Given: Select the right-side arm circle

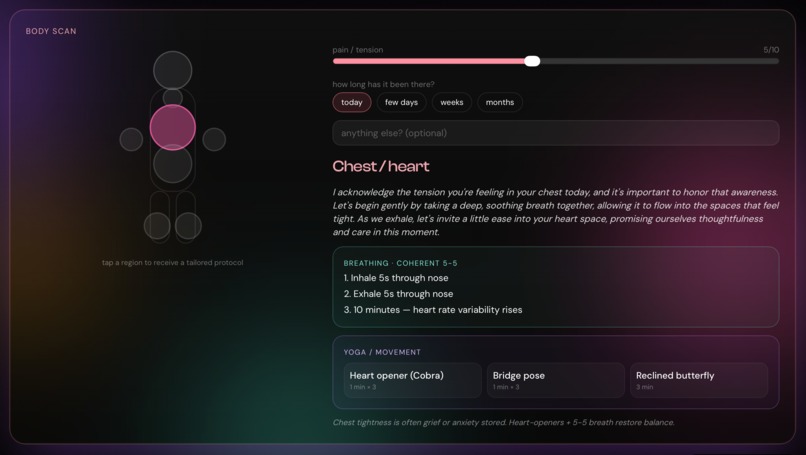Looking at the screenshot, I should pos(214,139).
